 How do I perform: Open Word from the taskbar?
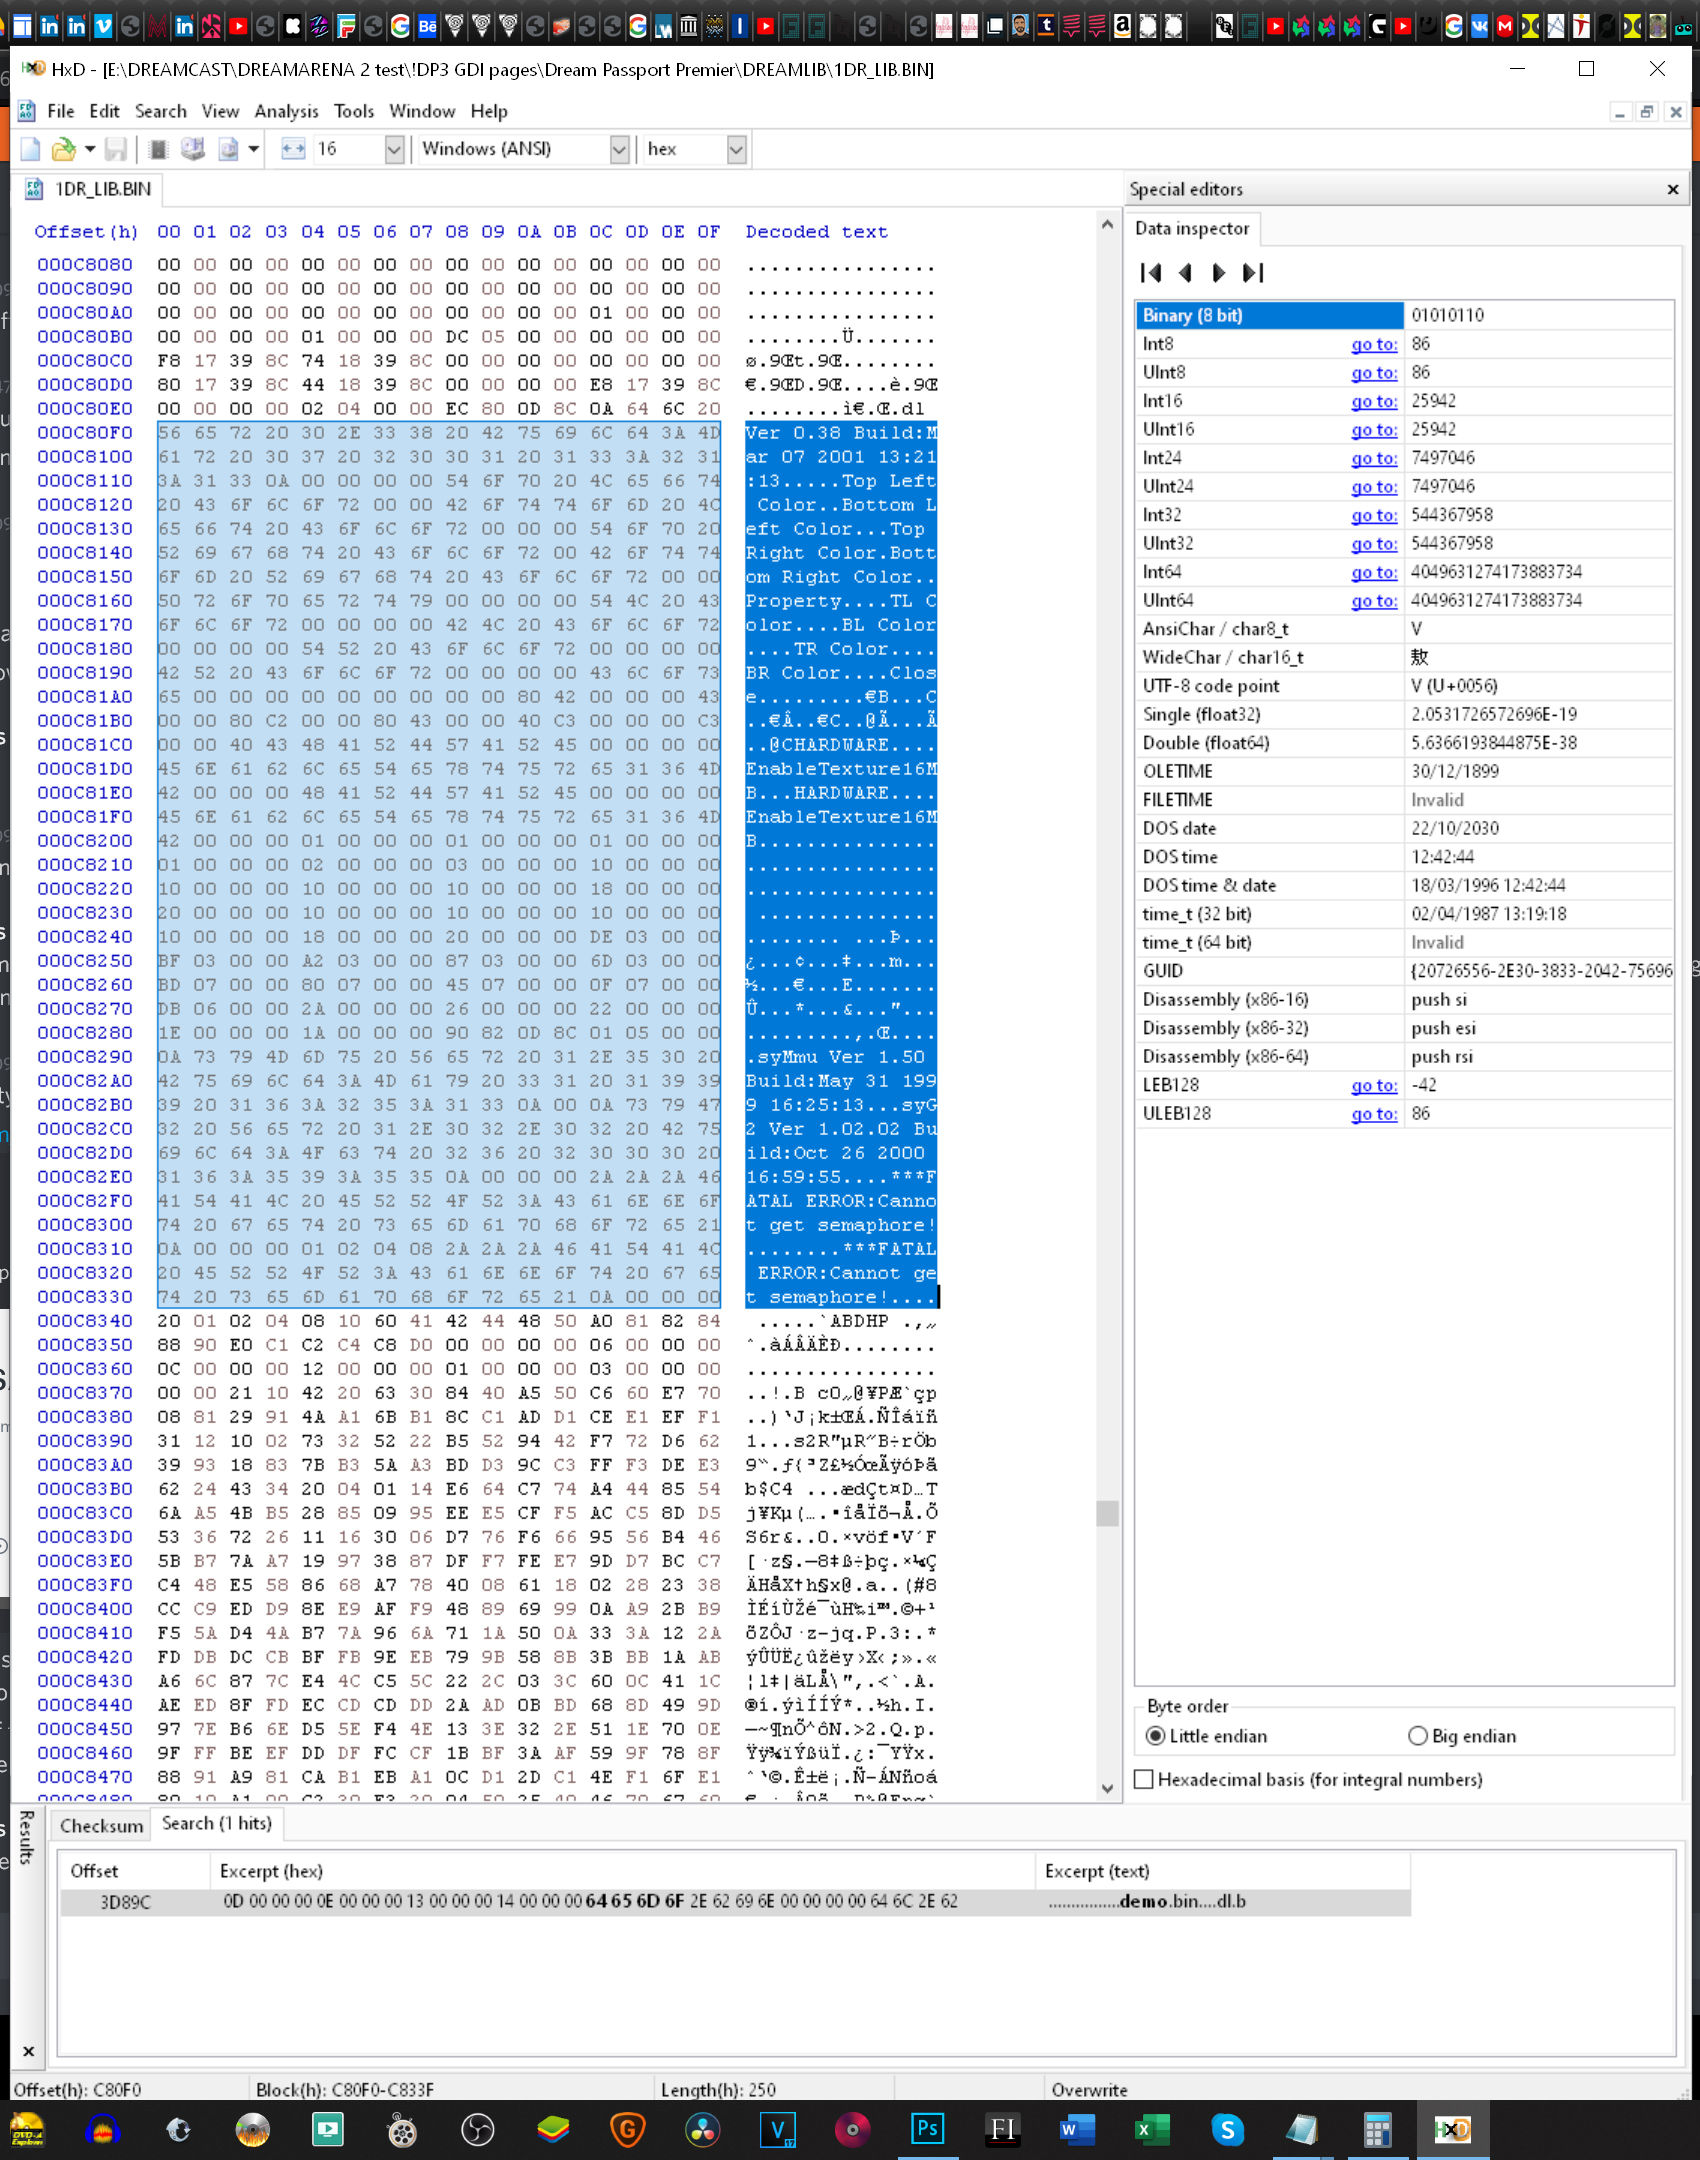[x=1077, y=2130]
